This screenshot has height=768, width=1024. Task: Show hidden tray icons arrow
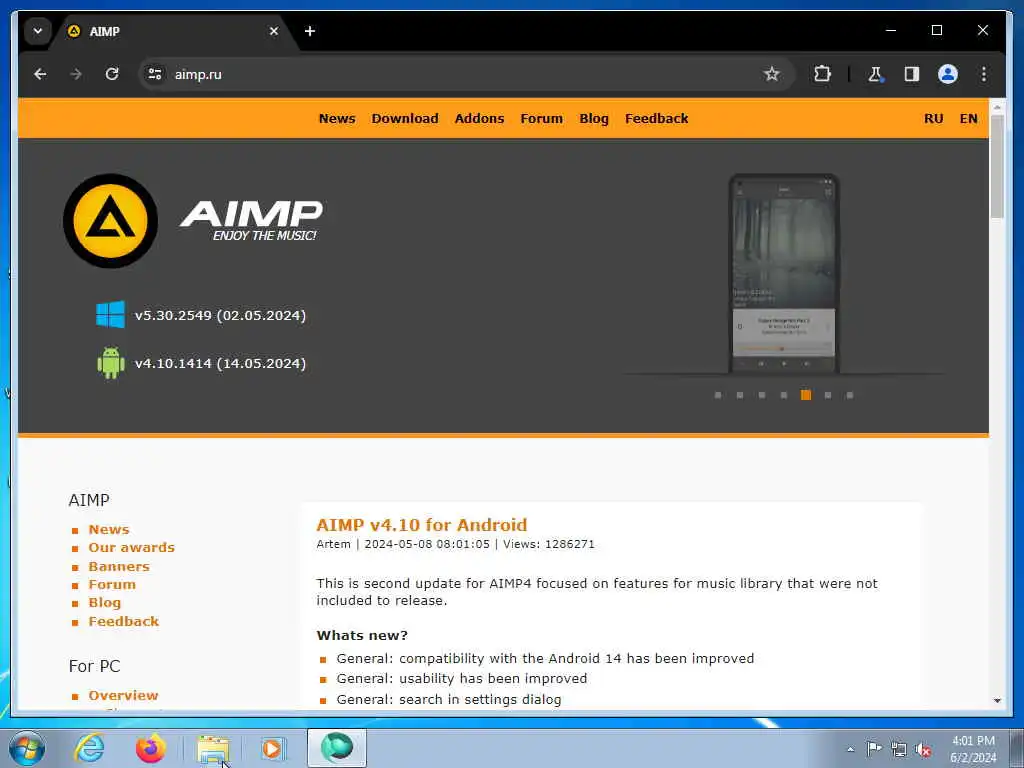[850, 750]
